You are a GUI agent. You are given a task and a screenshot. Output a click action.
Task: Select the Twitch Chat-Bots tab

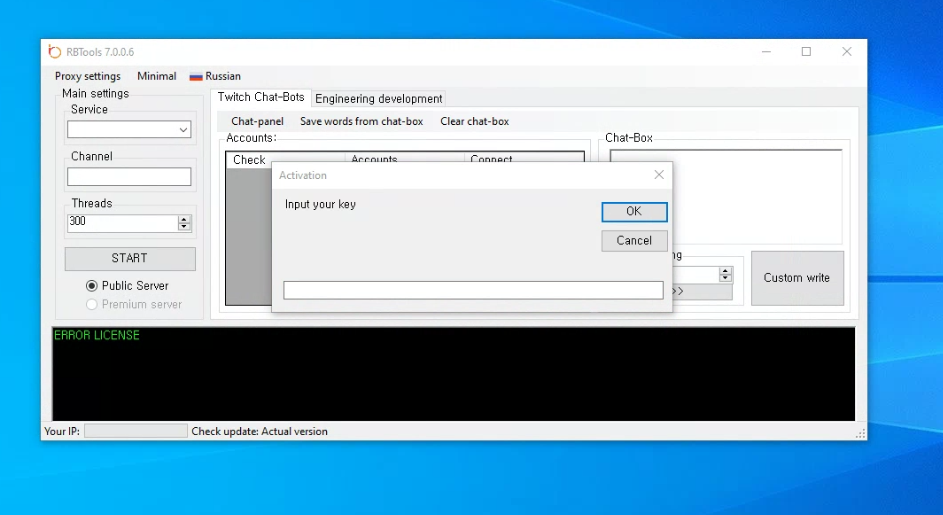[x=261, y=97]
